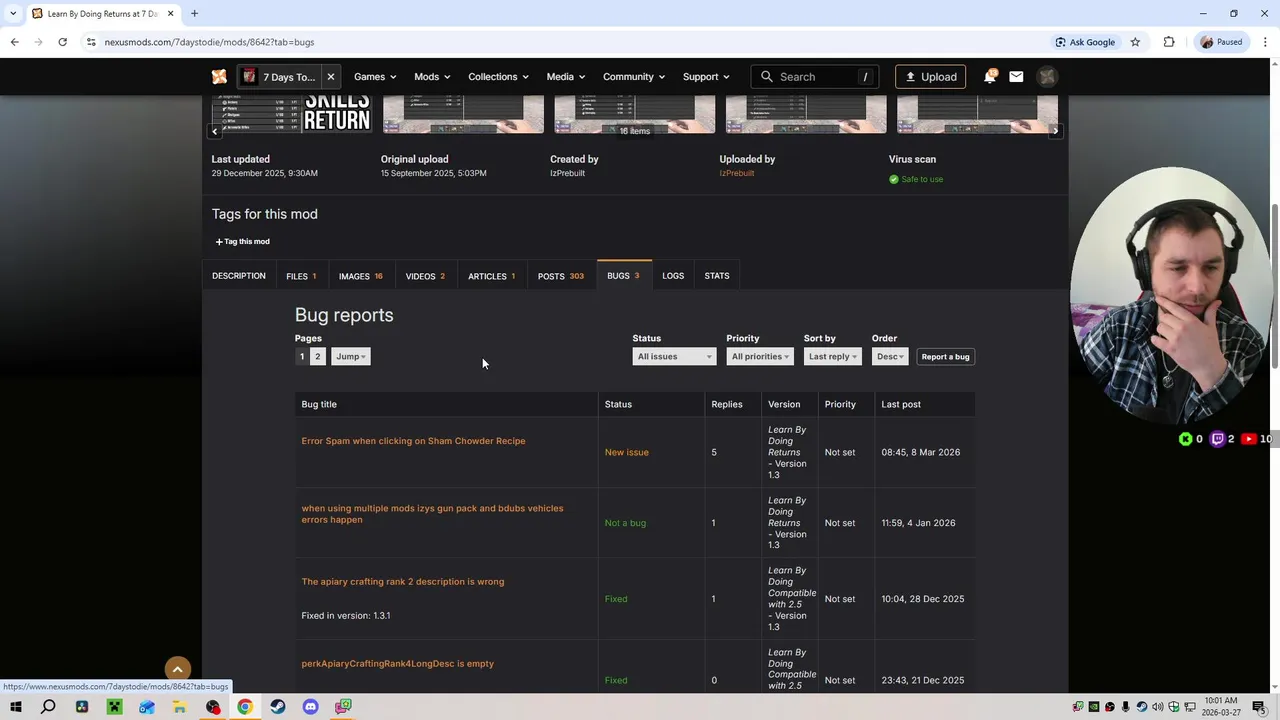Viewport: 1280px width, 720px height.
Task: Click the search magnifier icon
Action: (767, 77)
